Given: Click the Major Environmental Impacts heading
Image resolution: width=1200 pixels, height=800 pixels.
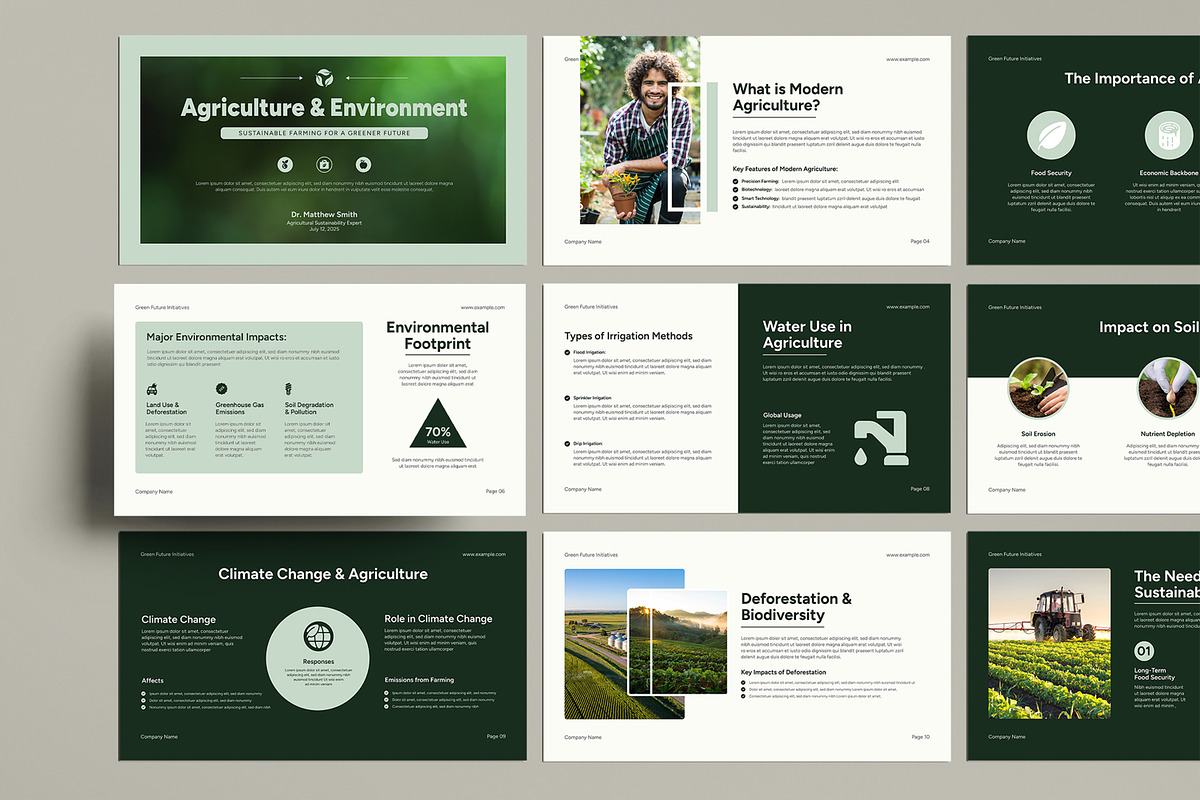Looking at the screenshot, I should [x=216, y=337].
